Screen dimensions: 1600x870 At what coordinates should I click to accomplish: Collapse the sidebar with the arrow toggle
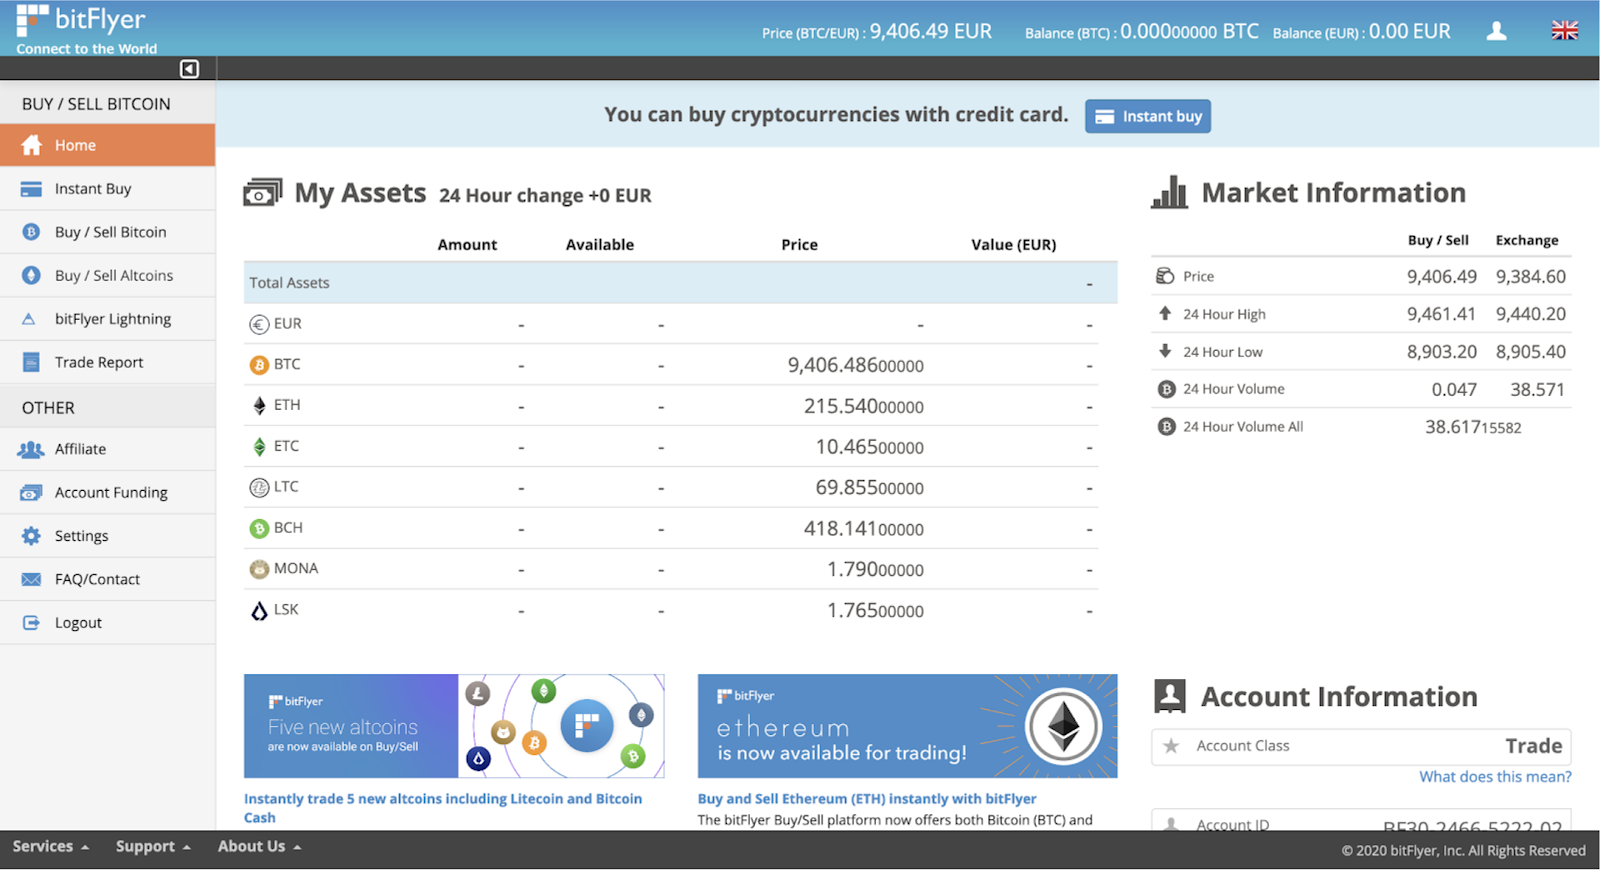[x=189, y=69]
